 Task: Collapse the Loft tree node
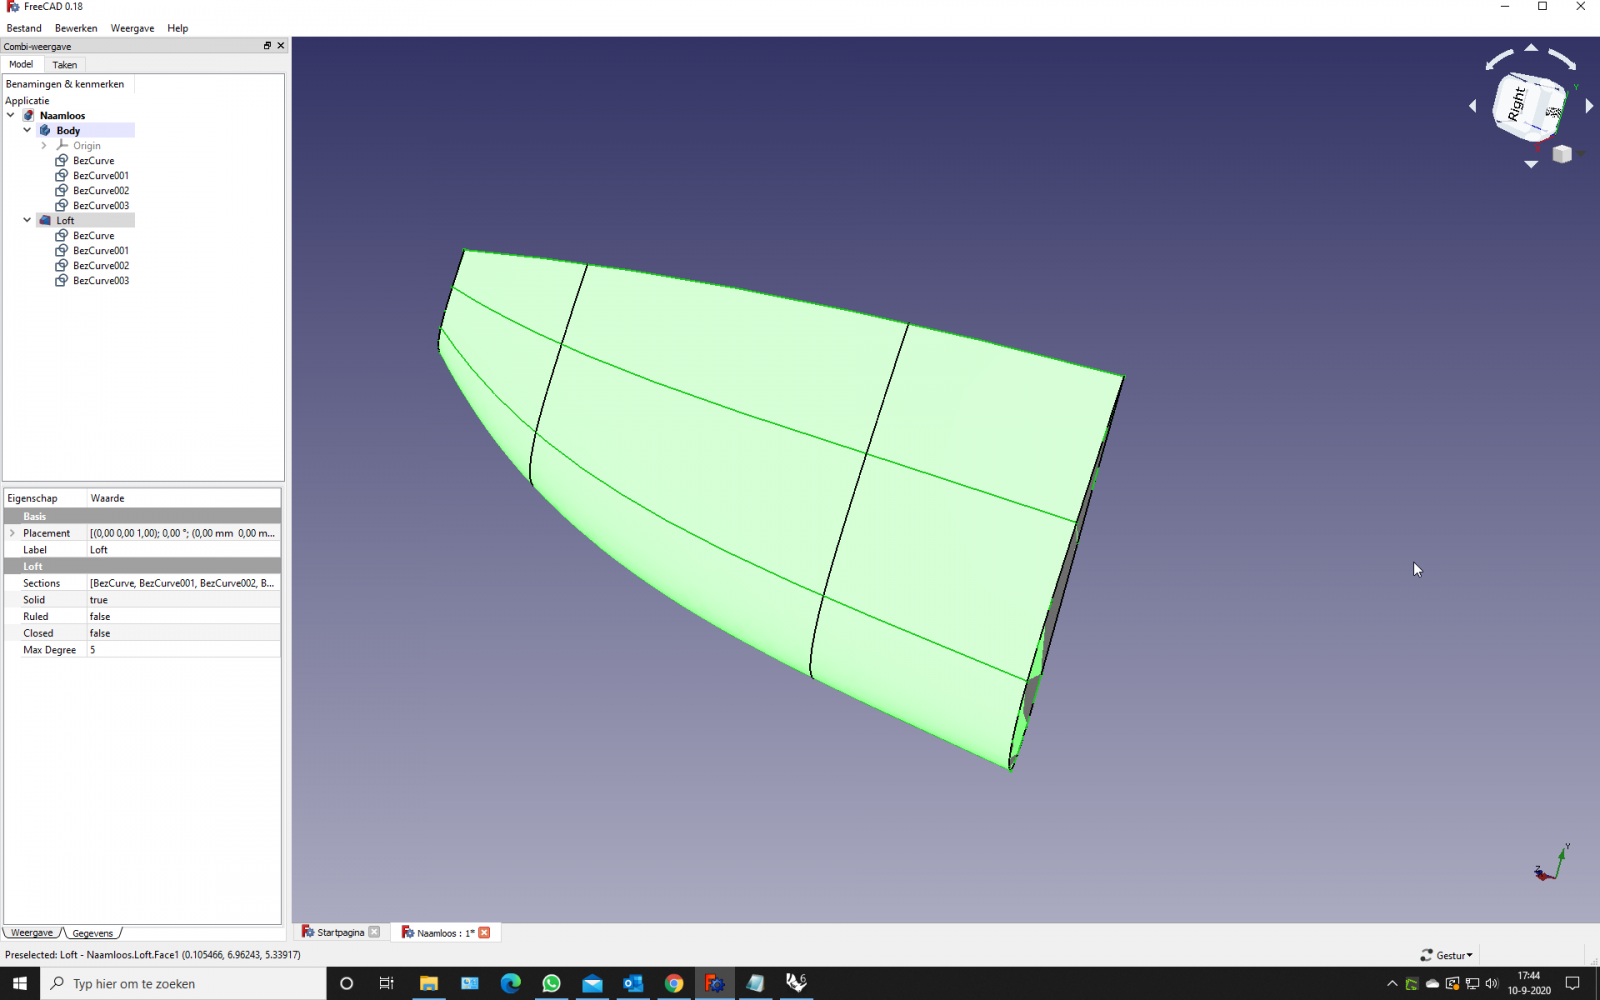tap(27, 220)
